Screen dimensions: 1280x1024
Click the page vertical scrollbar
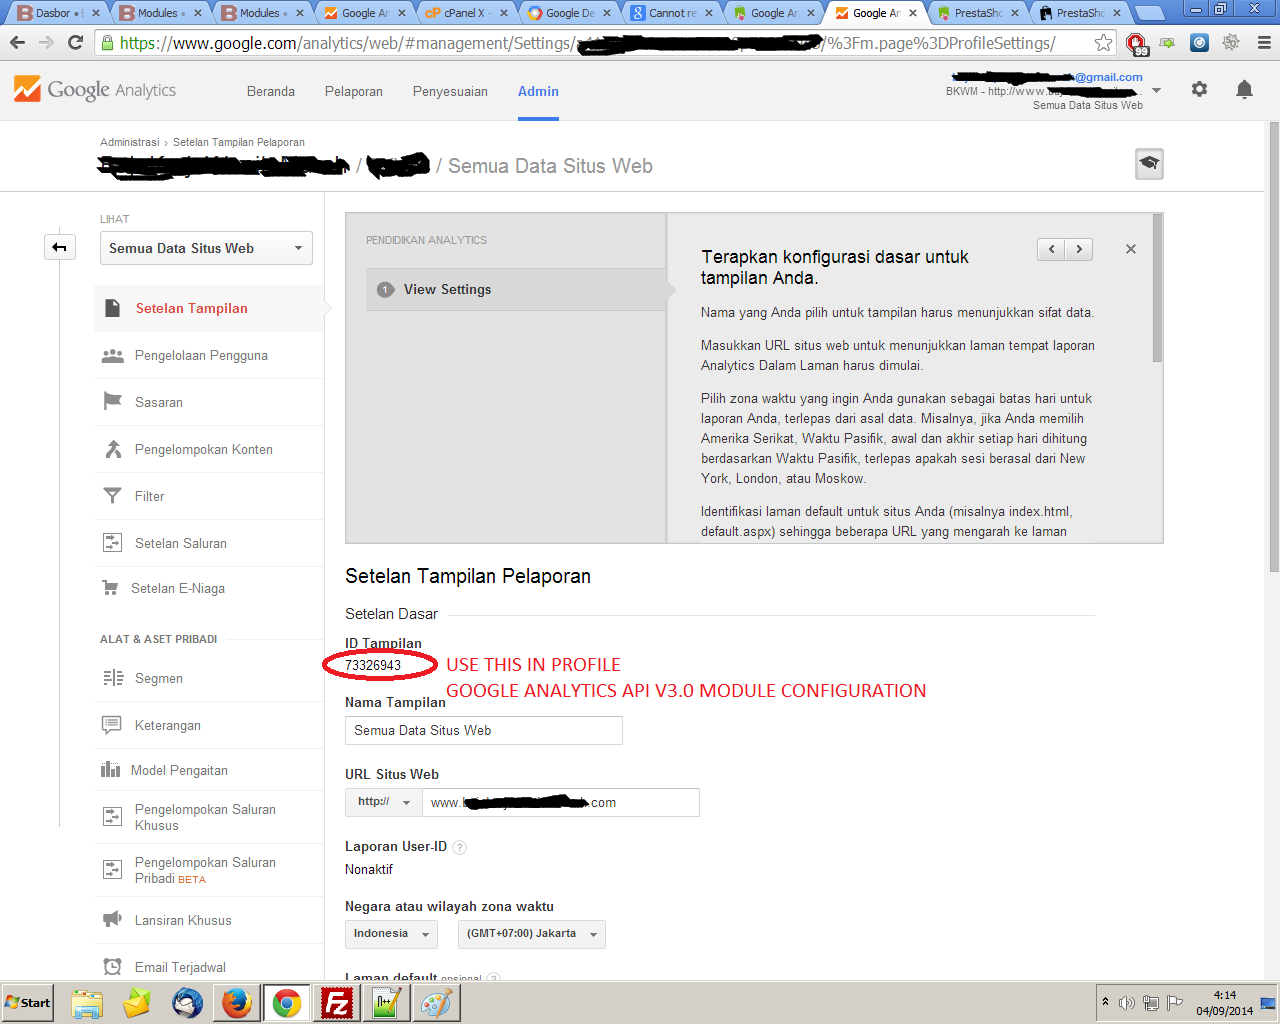click(1274, 347)
